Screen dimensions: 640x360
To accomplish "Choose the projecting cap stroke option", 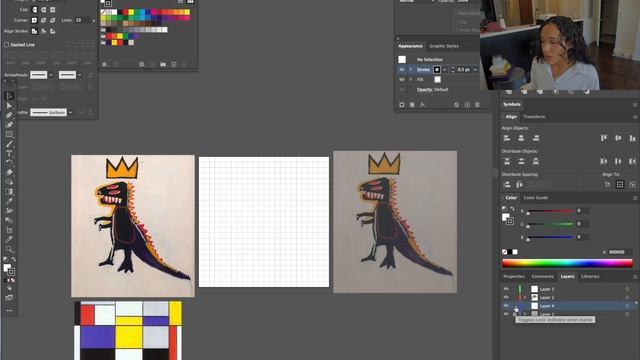I will click(x=53, y=9).
